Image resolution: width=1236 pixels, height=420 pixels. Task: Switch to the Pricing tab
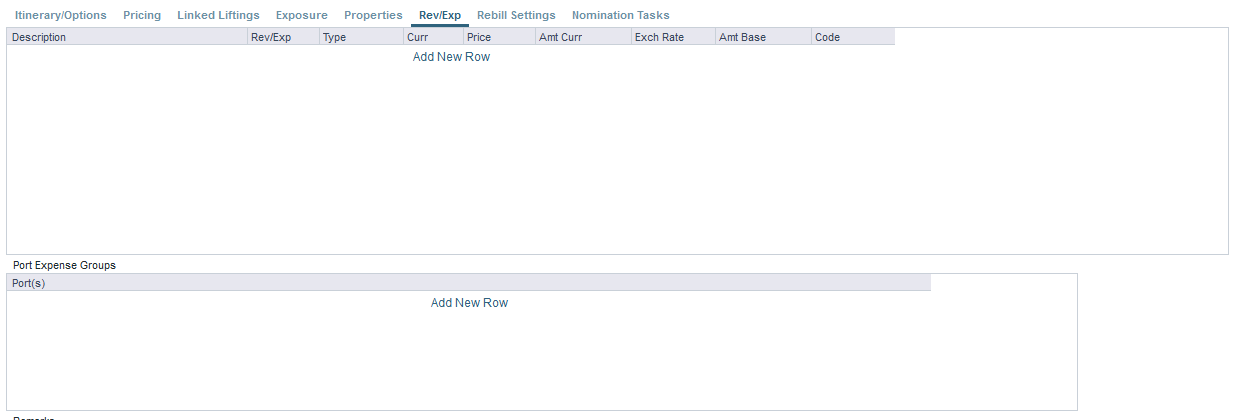coord(142,15)
